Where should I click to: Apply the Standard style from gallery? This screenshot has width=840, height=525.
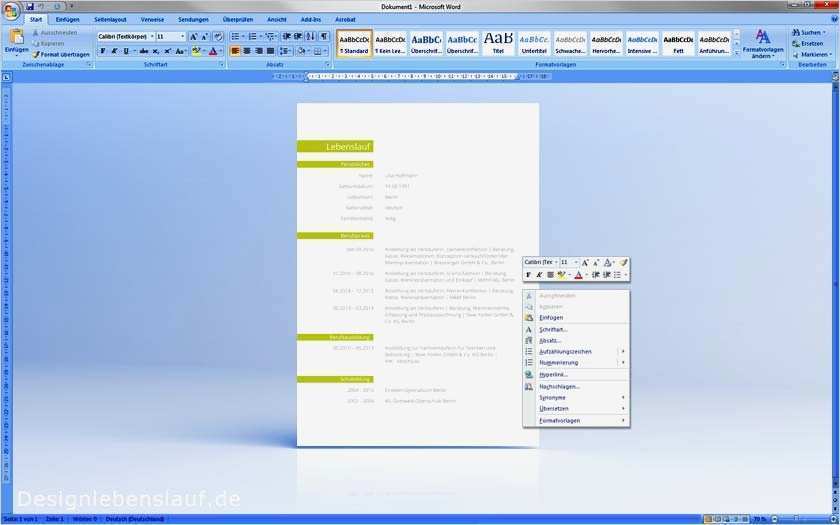[x=354, y=43]
